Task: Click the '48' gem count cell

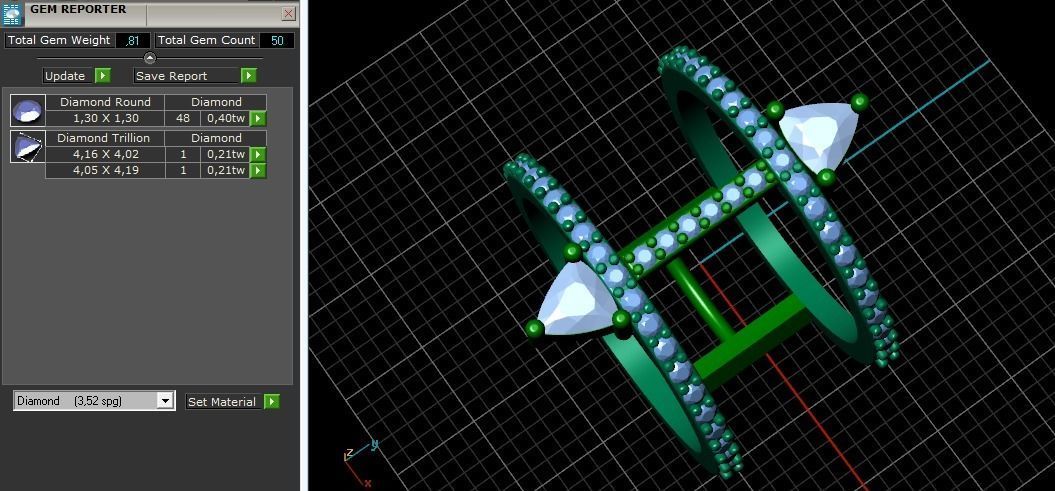Action: pos(182,118)
